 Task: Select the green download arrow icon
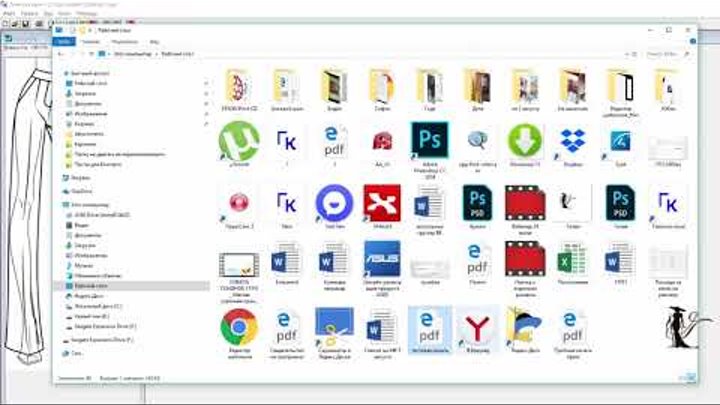click(x=525, y=141)
